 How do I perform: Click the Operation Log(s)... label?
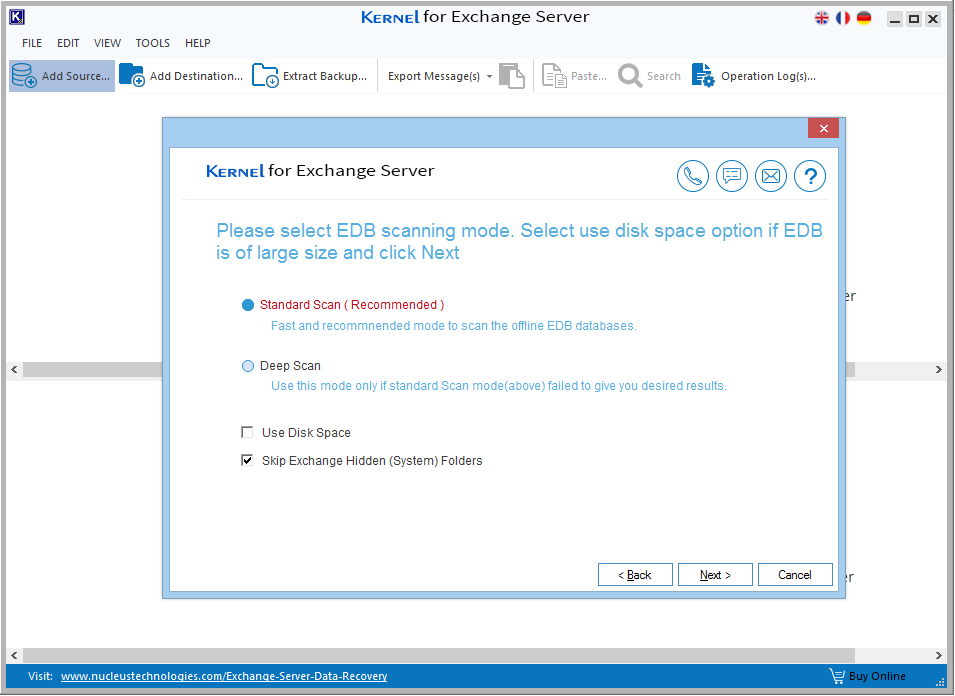pos(768,76)
